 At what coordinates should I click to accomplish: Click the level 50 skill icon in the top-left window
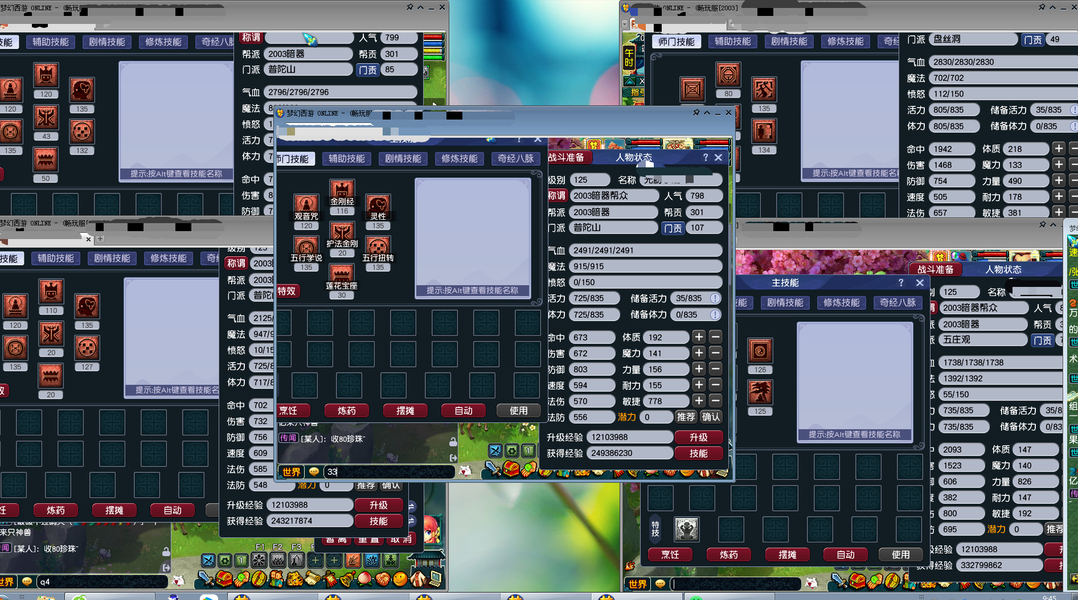[x=46, y=159]
